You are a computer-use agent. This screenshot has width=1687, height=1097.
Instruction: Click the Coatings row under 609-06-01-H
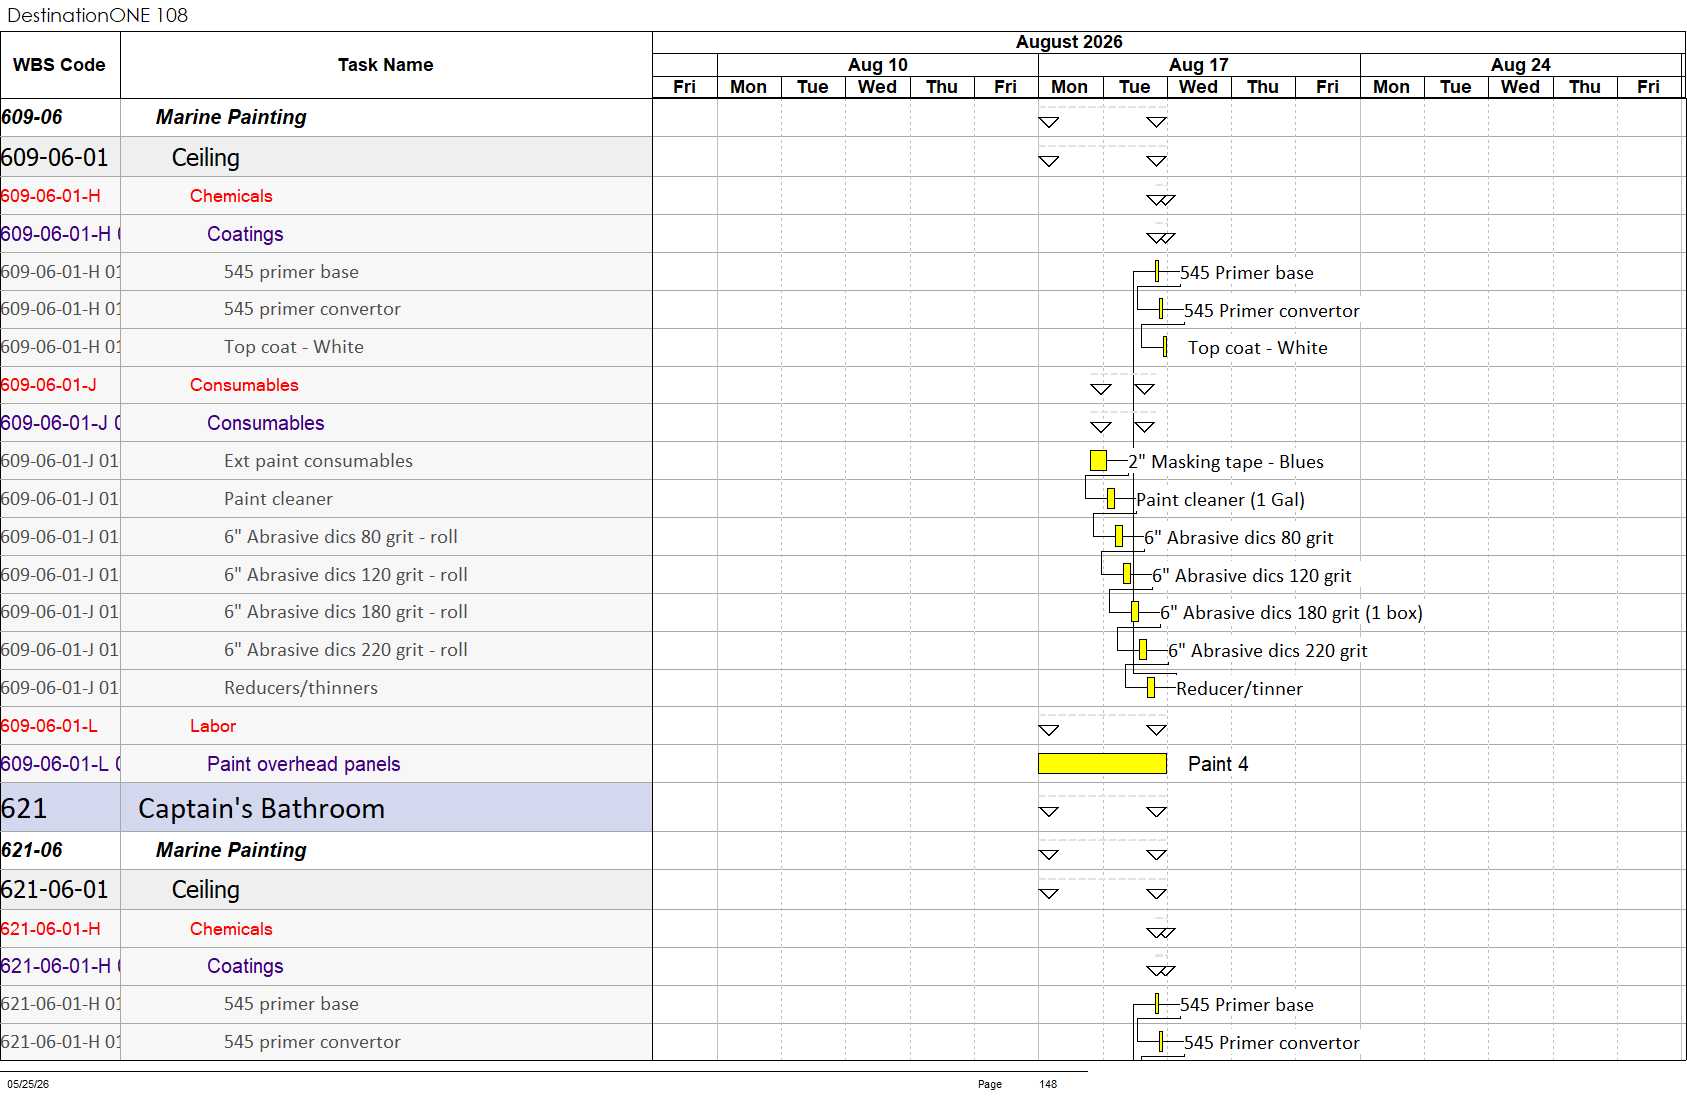click(326, 234)
